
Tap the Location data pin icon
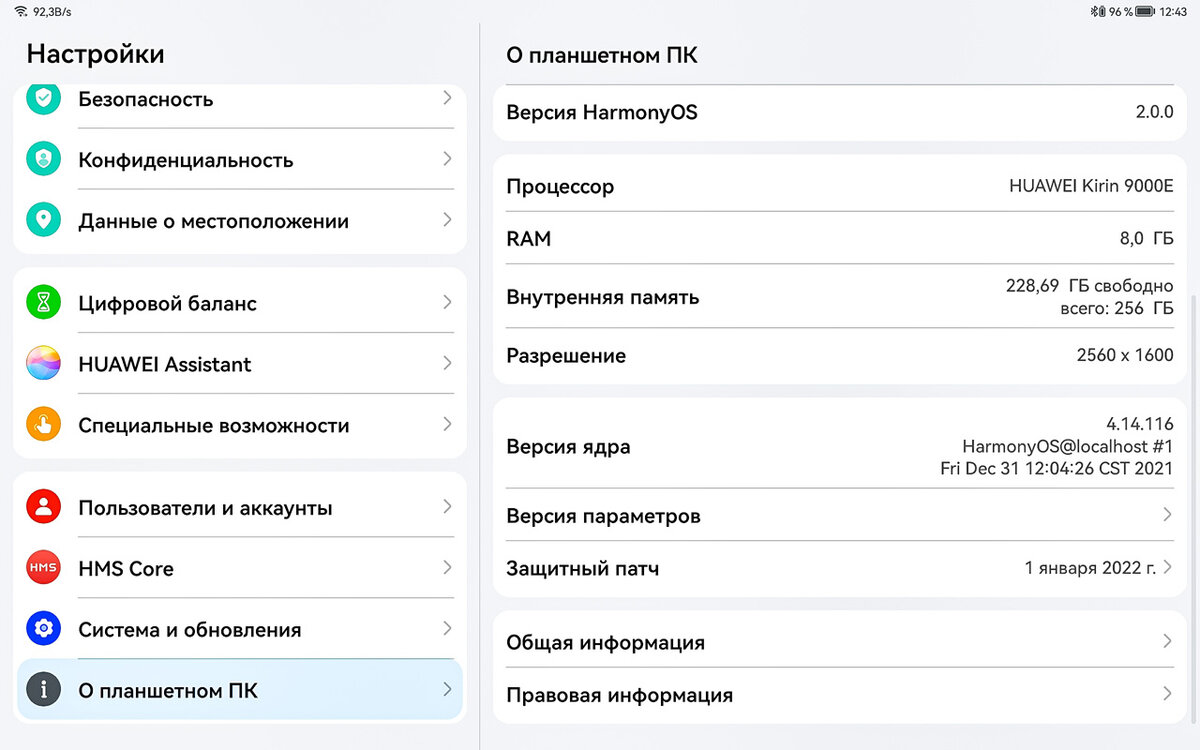click(43, 221)
